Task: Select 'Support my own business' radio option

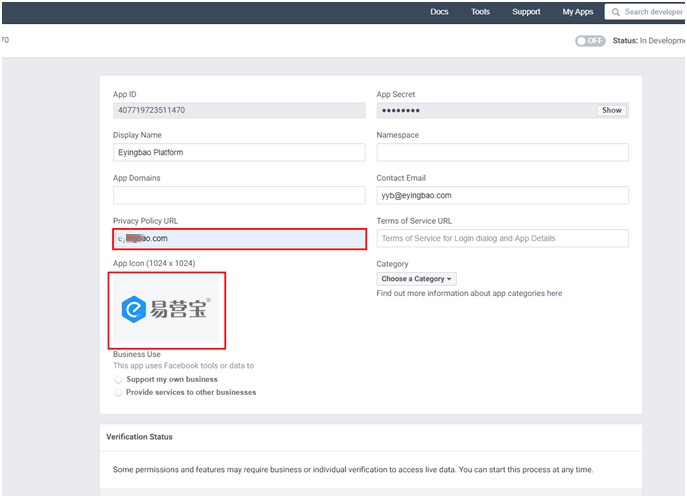Action: (x=119, y=379)
